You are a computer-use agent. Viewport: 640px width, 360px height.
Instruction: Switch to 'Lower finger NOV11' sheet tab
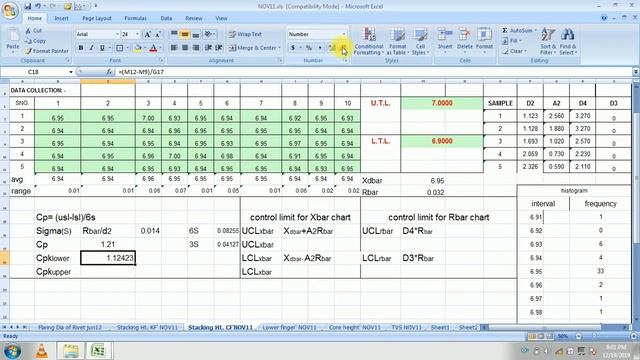click(x=289, y=327)
